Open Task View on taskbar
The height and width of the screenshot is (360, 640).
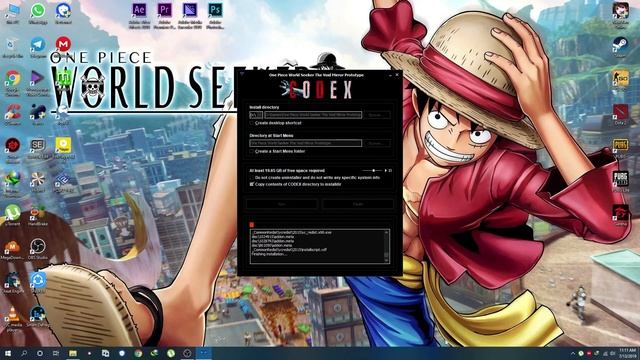coord(56,353)
